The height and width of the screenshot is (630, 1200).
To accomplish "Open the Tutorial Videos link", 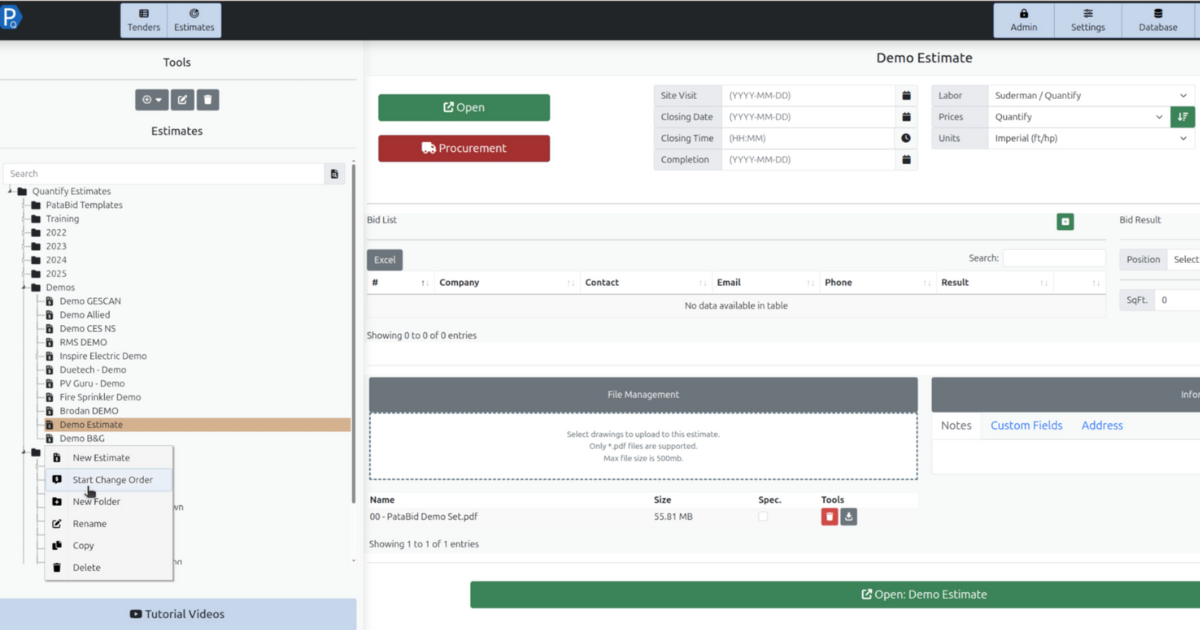I will [x=177, y=614].
